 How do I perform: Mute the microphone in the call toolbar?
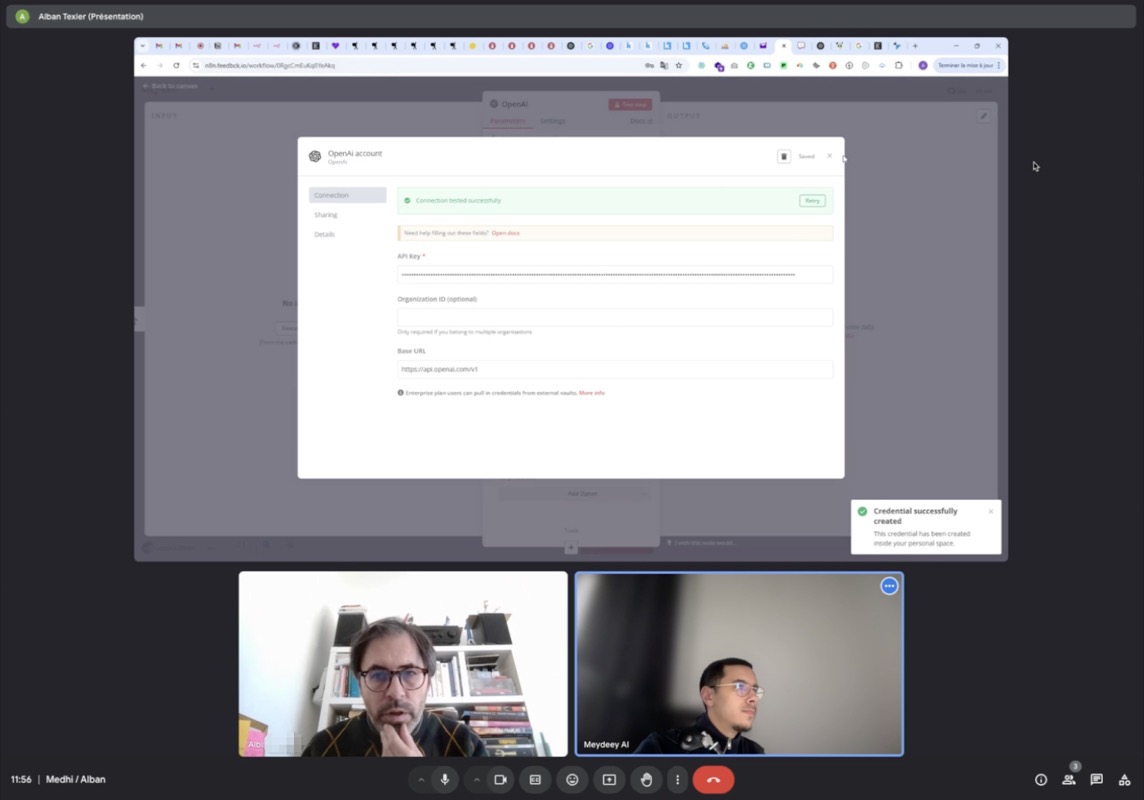point(444,779)
